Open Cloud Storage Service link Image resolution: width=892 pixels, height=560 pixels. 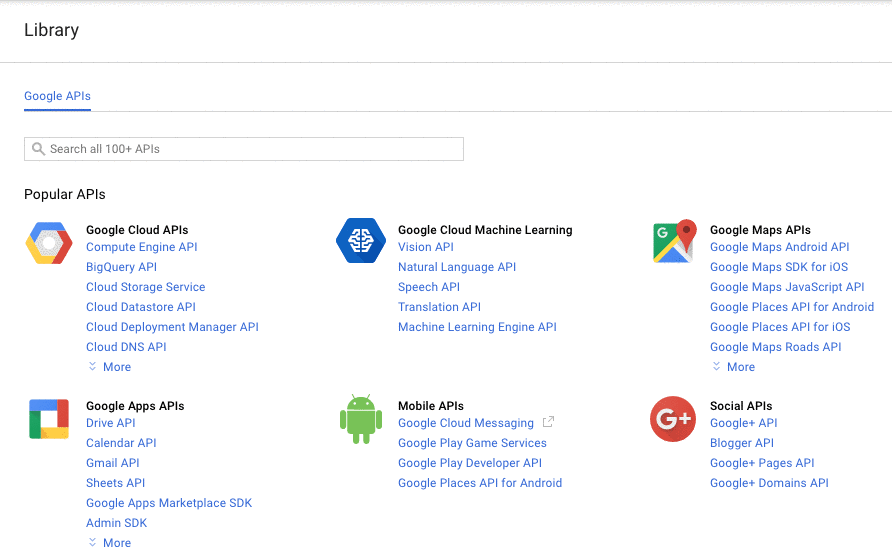(146, 287)
